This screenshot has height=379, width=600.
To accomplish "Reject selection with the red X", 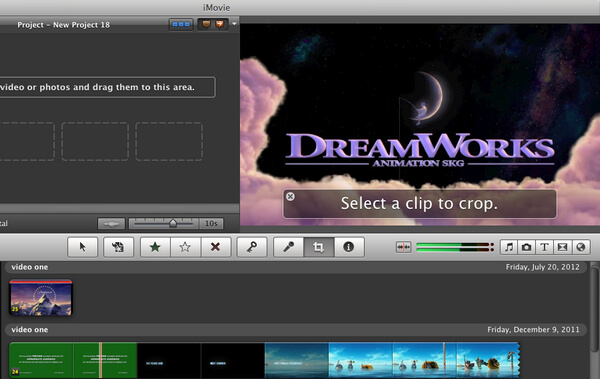I will coord(215,247).
